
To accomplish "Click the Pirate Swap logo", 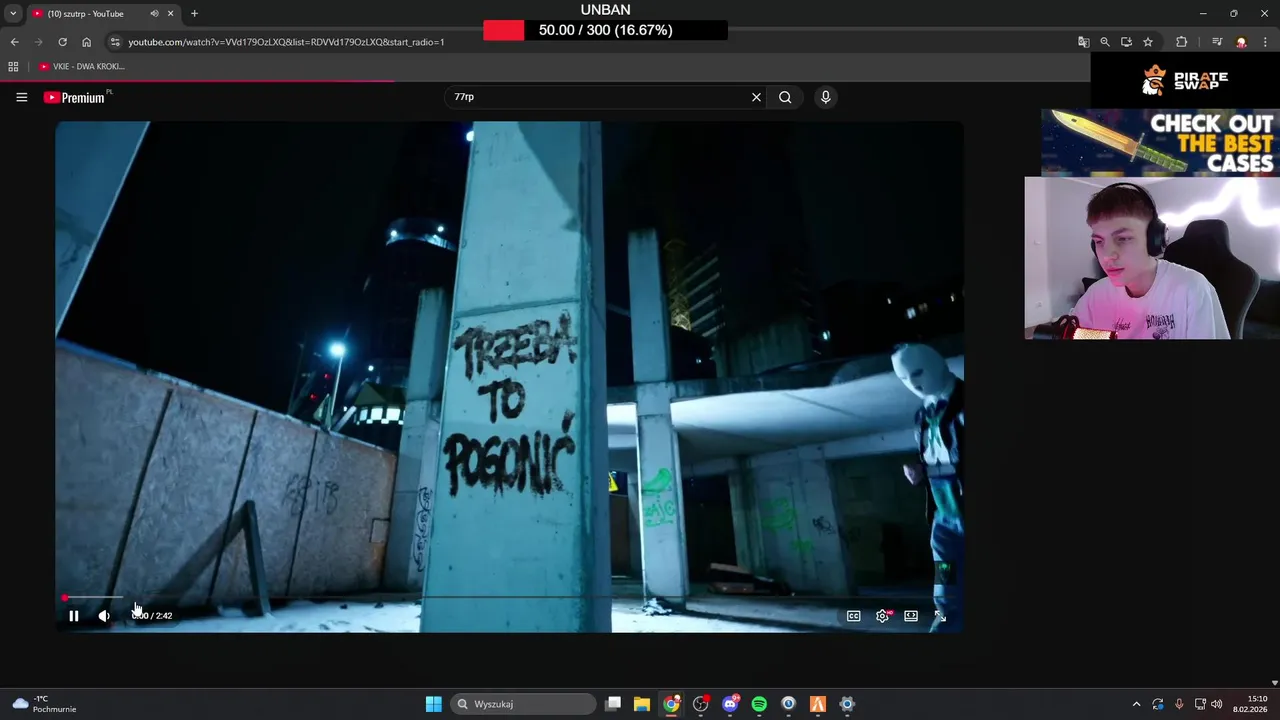I will coord(1185,80).
